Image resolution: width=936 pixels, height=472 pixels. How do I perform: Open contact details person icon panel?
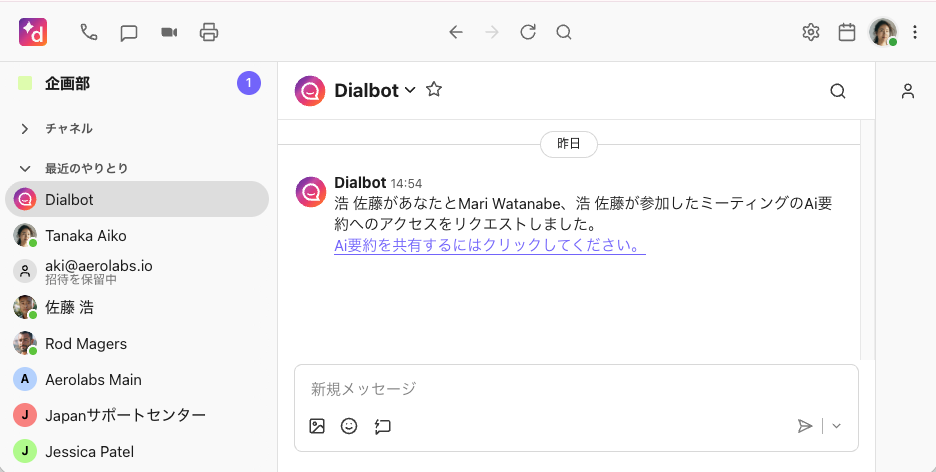pos(908,91)
